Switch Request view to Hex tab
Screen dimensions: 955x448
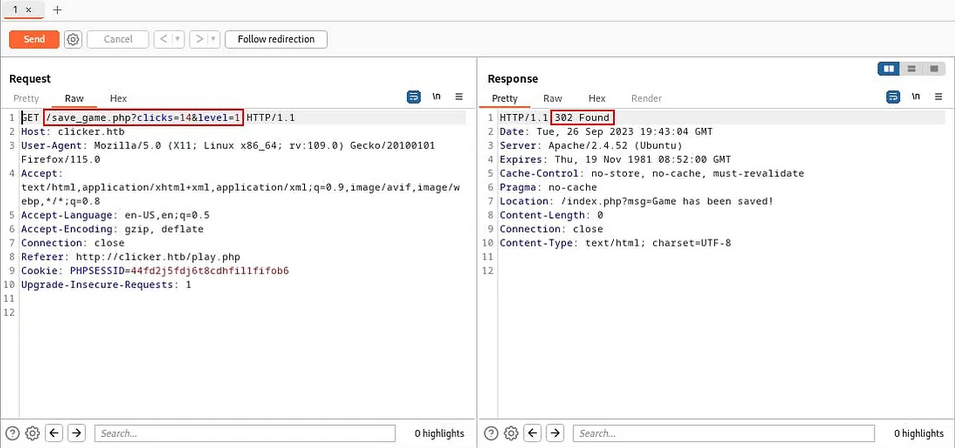118,98
